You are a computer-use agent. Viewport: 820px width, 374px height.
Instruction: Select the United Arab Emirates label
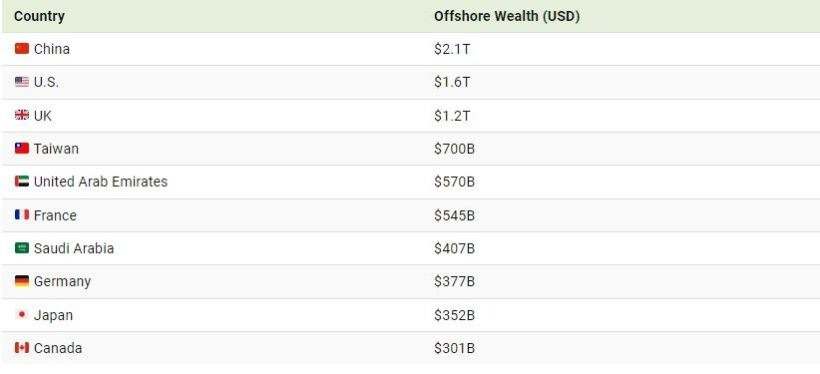[x=101, y=182]
